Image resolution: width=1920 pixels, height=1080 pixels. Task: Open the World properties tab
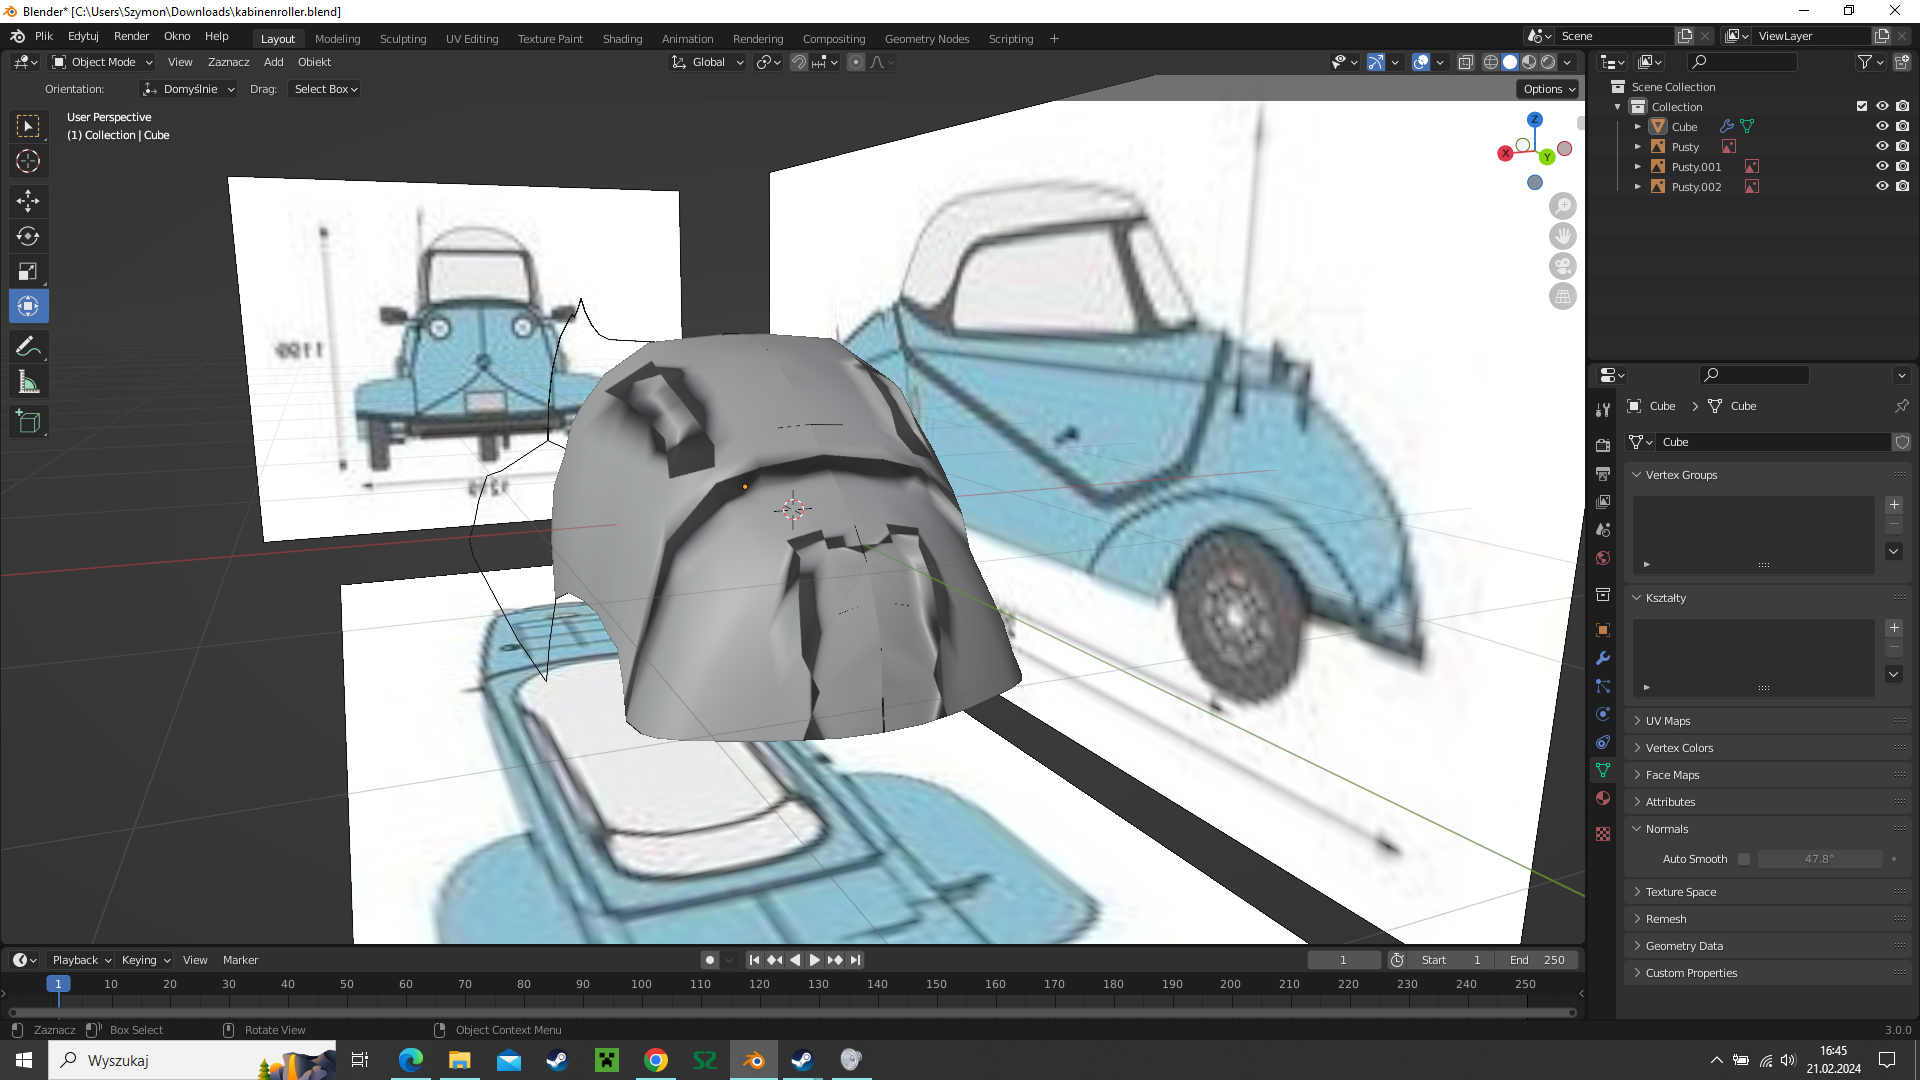[1603, 558]
